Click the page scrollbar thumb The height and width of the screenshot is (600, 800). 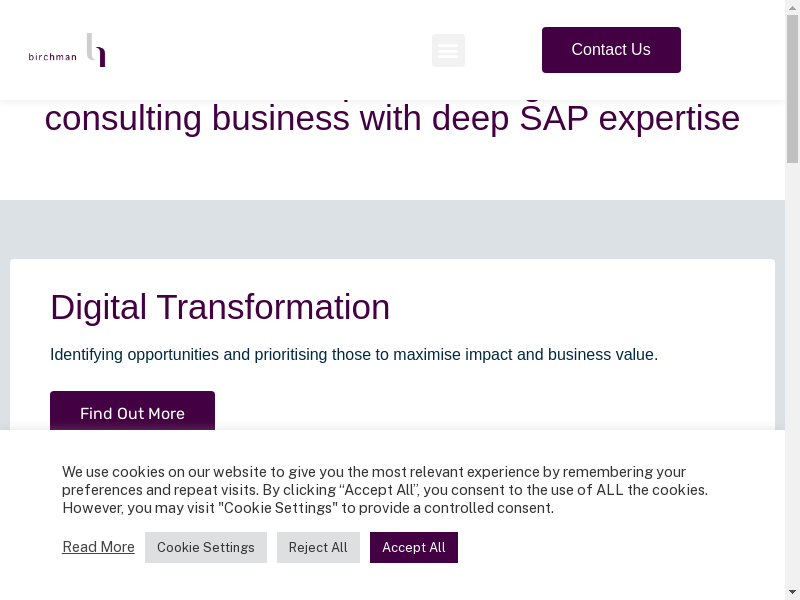[x=792, y=90]
